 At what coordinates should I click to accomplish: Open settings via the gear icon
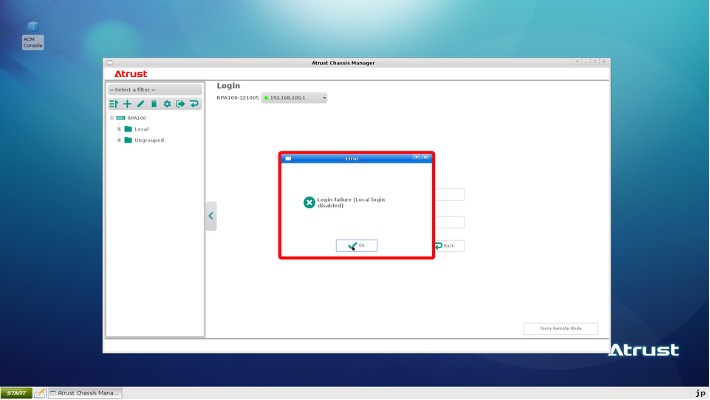(x=167, y=103)
